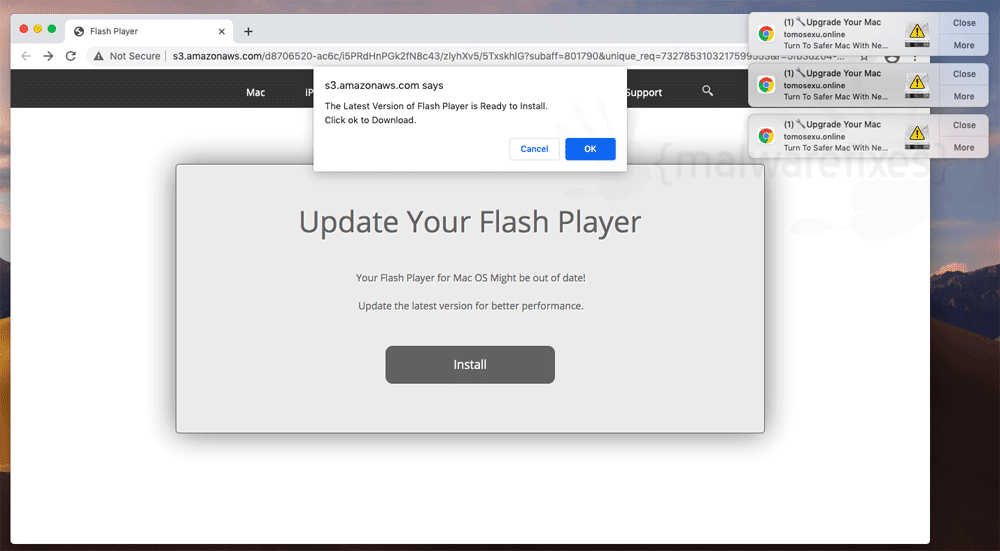This screenshot has height=551, width=1000.
Task: Click the green window fullscreen button
Action: 52,29
